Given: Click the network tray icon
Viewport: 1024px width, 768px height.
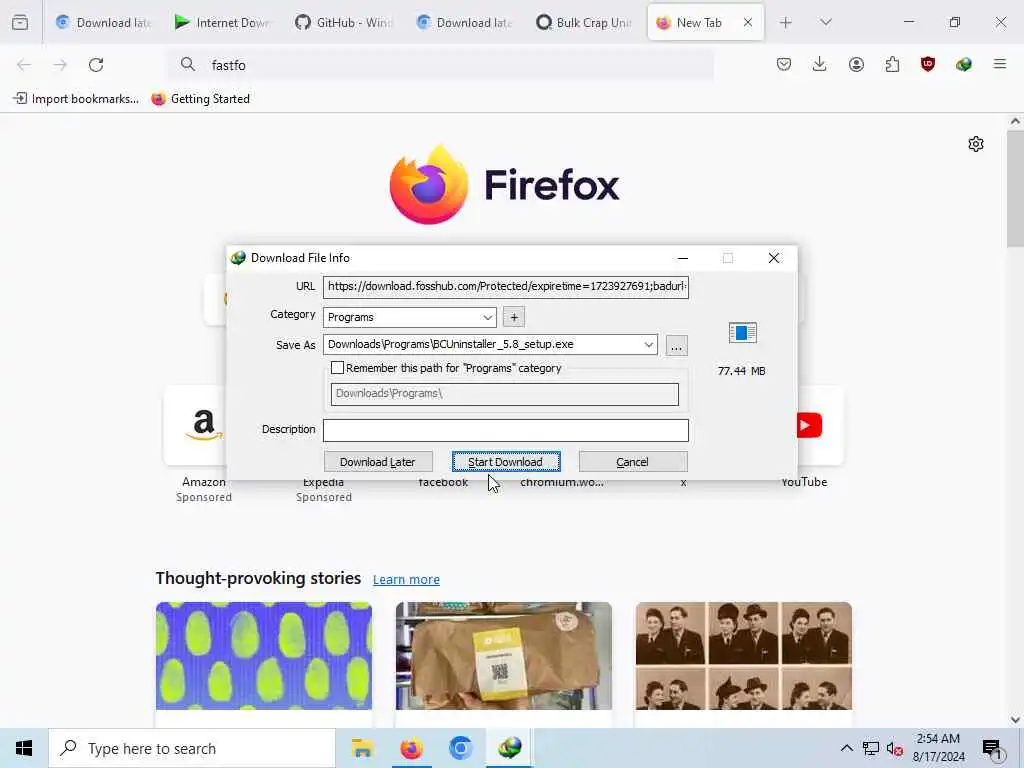Looking at the screenshot, I should (871, 748).
